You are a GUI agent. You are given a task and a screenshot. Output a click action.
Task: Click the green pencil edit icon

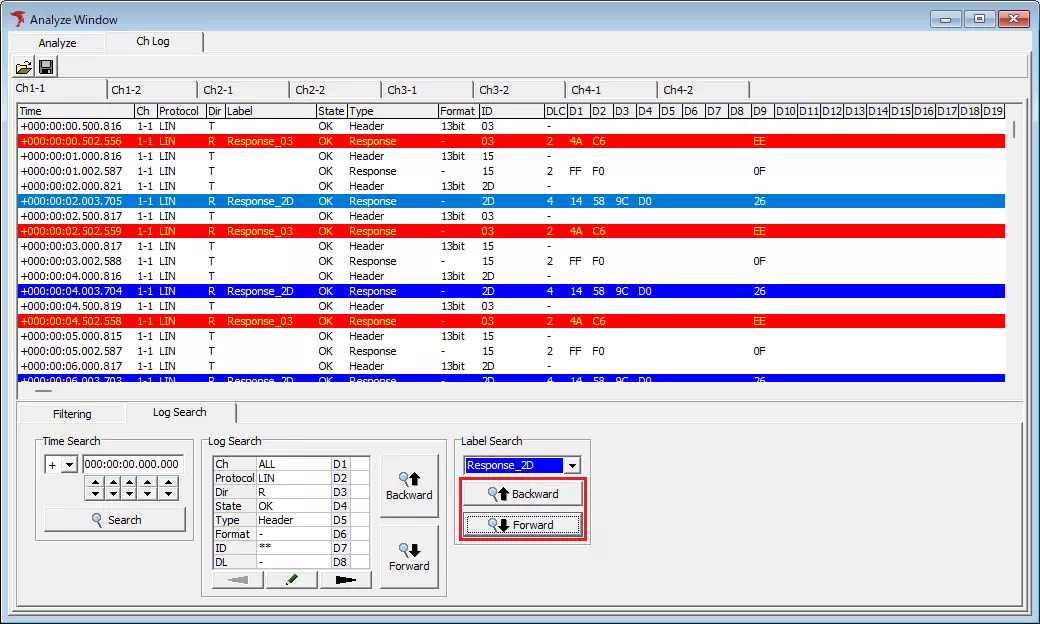(x=291, y=580)
